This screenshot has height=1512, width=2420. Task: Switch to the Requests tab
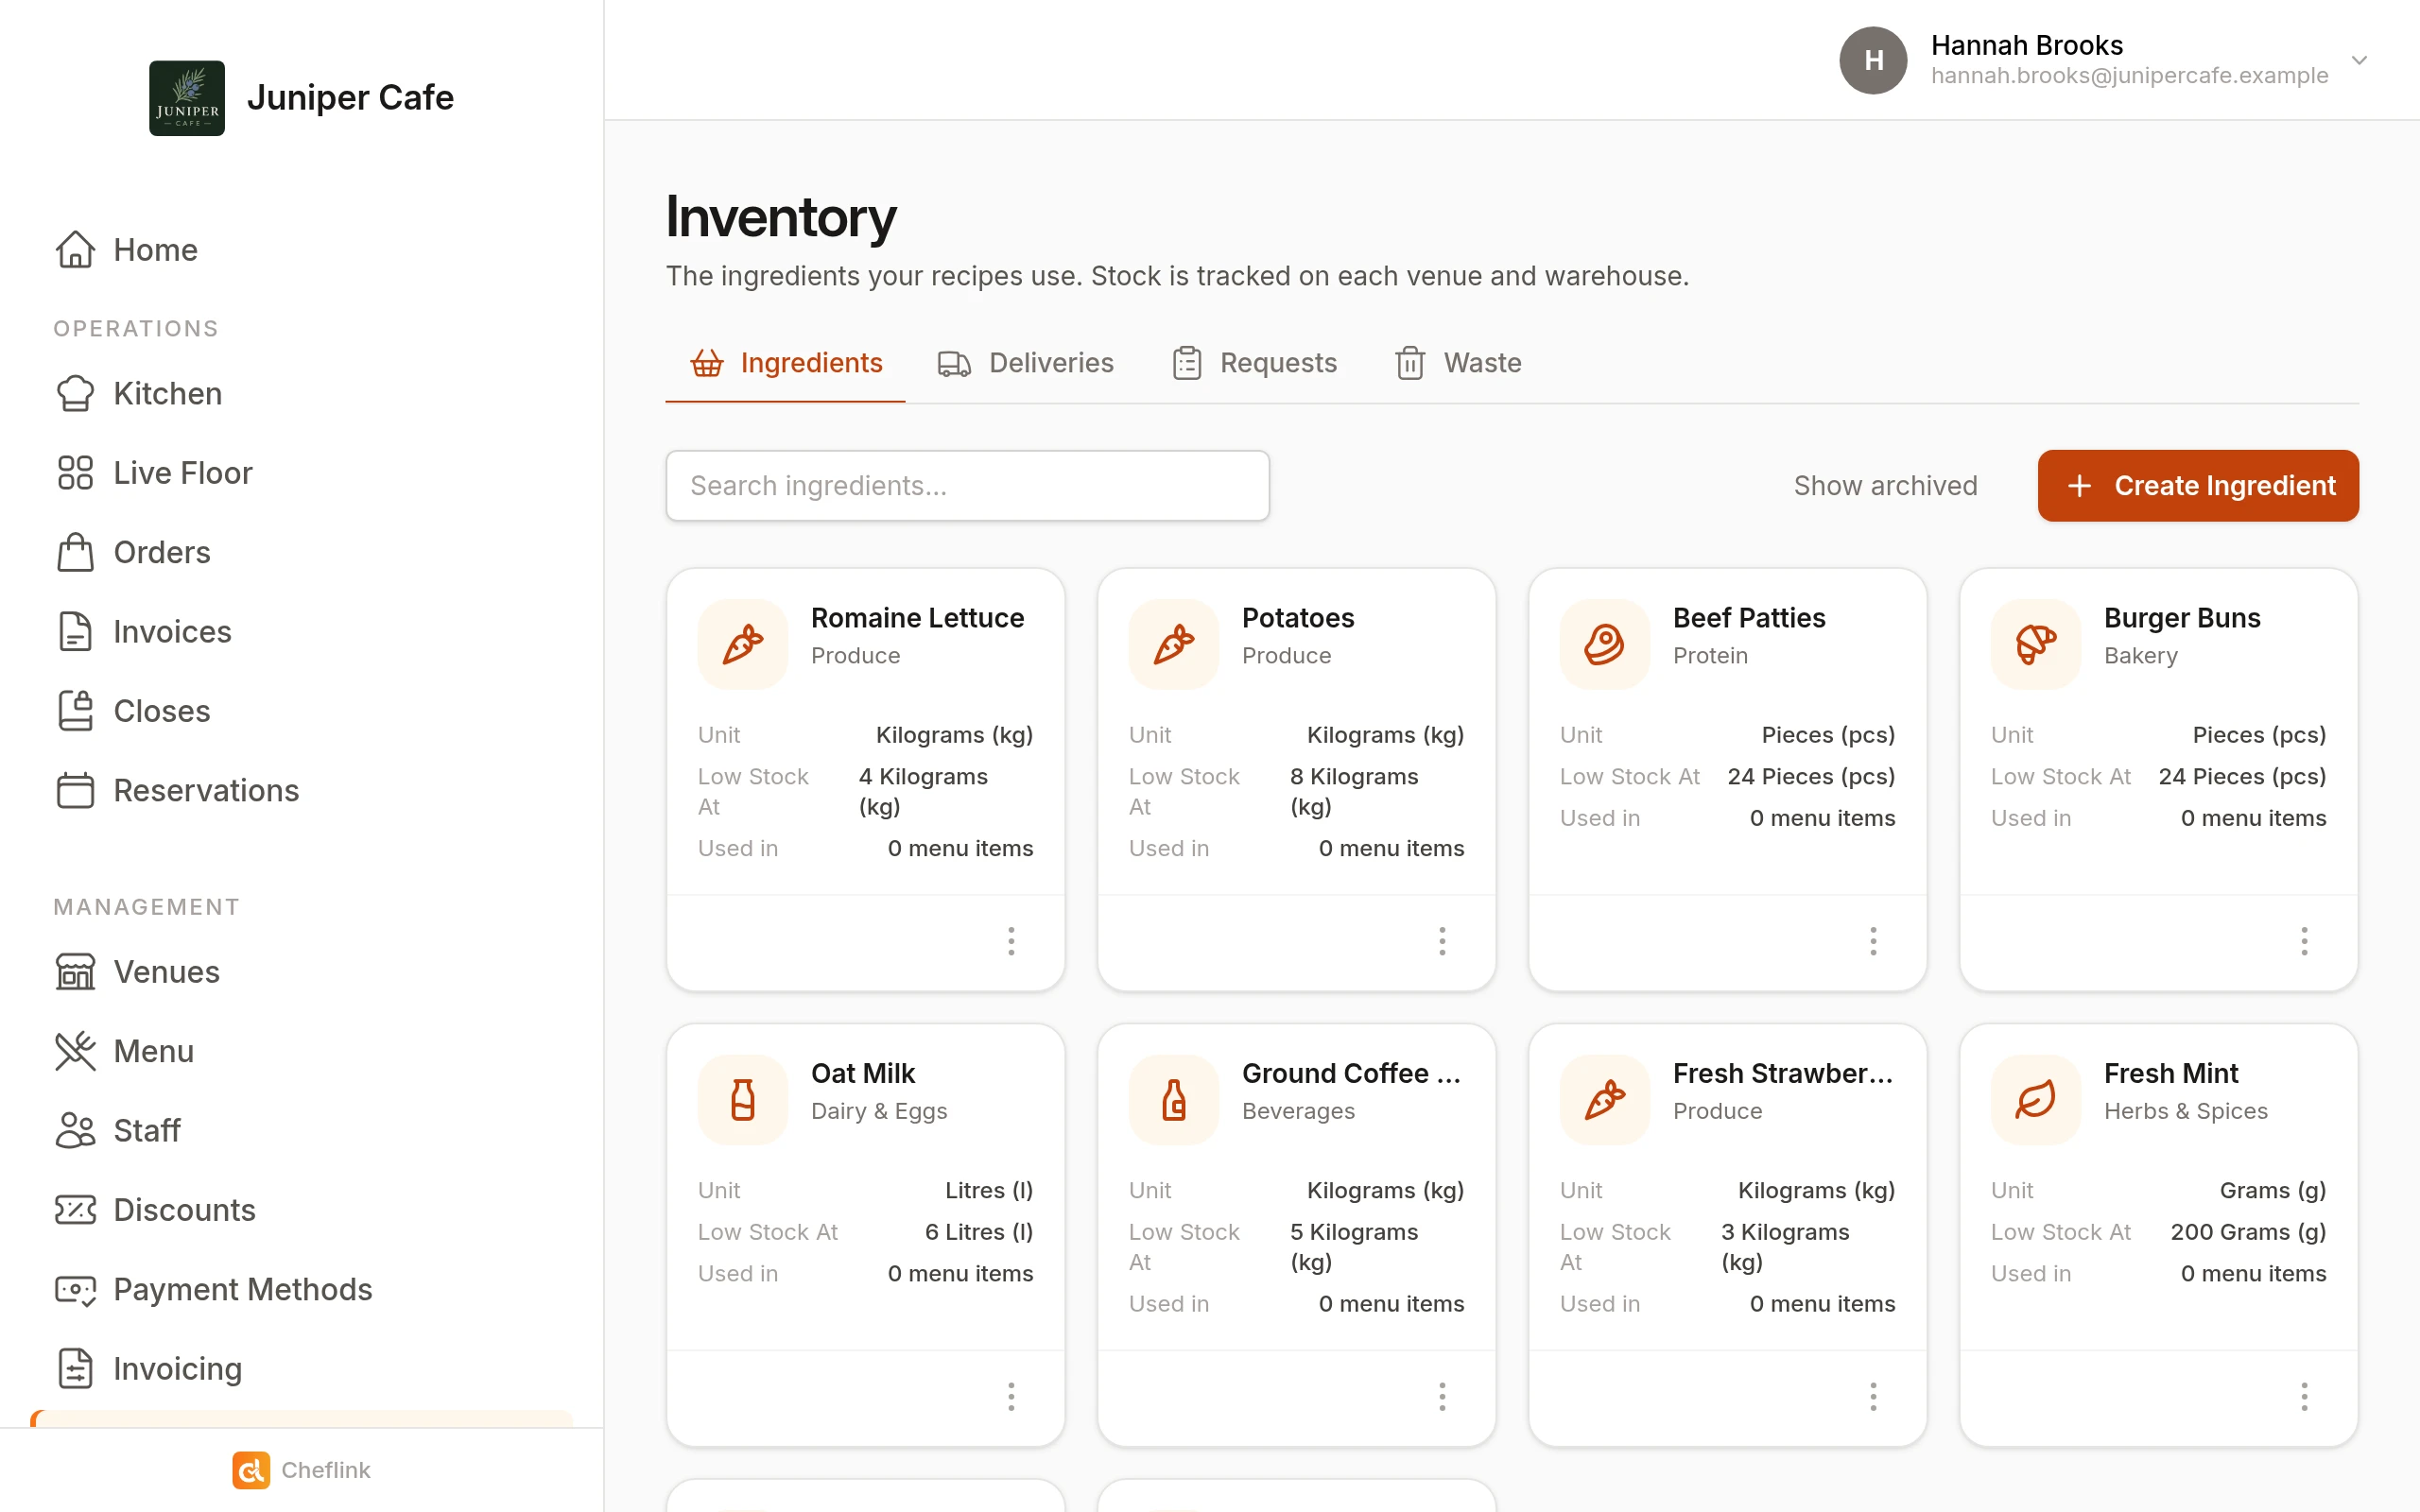pos(1254,363)
